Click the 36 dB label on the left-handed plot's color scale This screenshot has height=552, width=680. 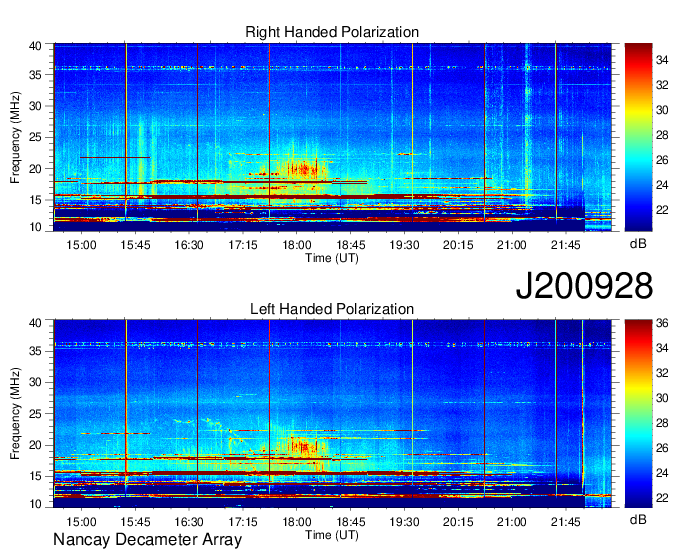662,323
